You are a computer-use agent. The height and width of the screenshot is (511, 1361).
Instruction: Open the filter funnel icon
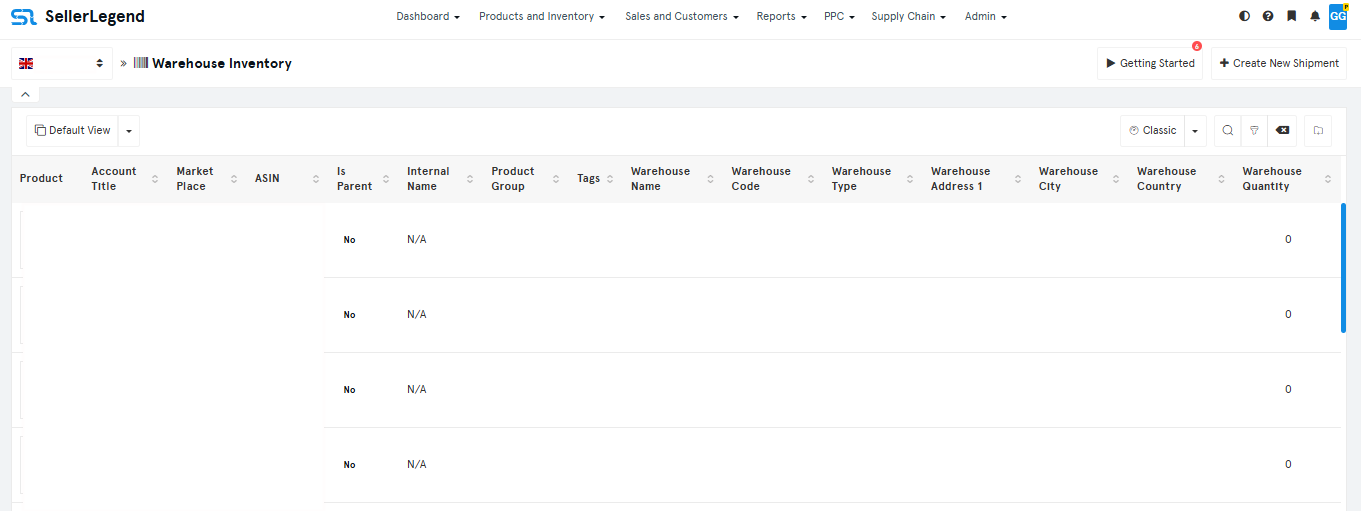(x=1254, y=131)
